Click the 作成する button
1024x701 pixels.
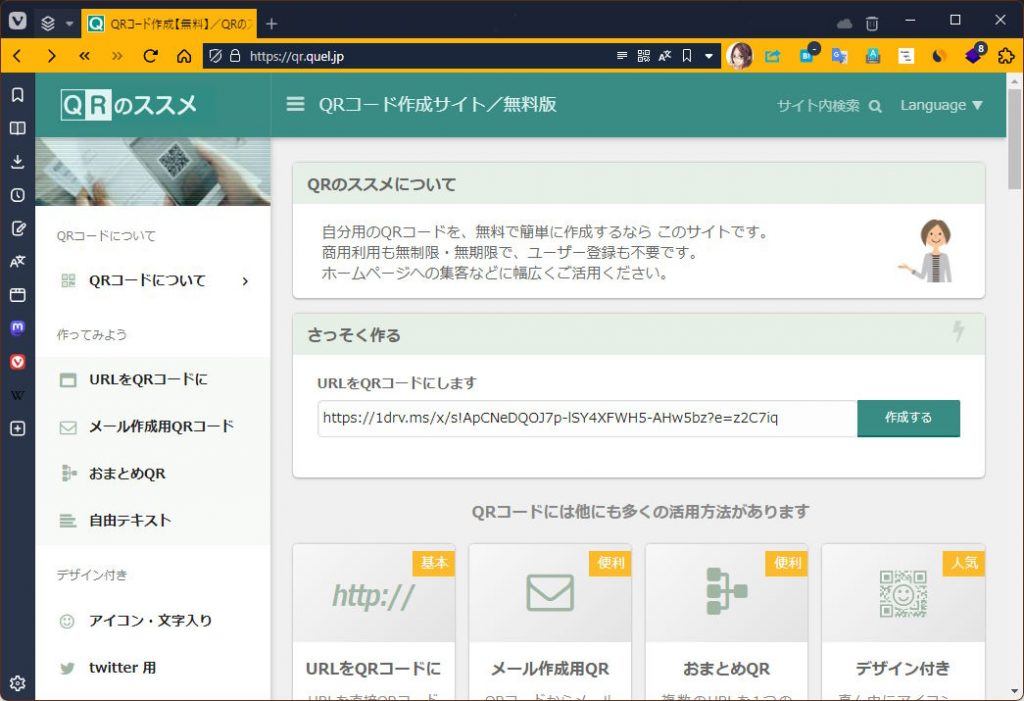[x=908, y=418]
